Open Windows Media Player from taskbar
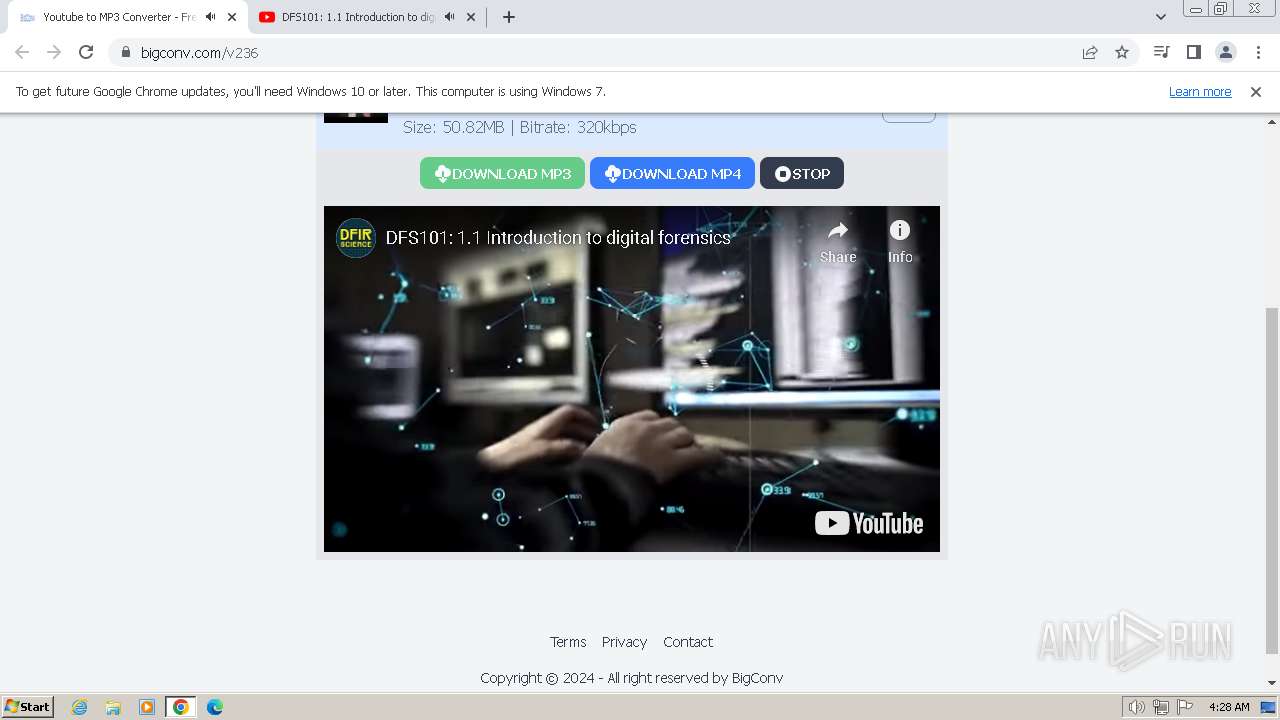 [x=147, y=707]
